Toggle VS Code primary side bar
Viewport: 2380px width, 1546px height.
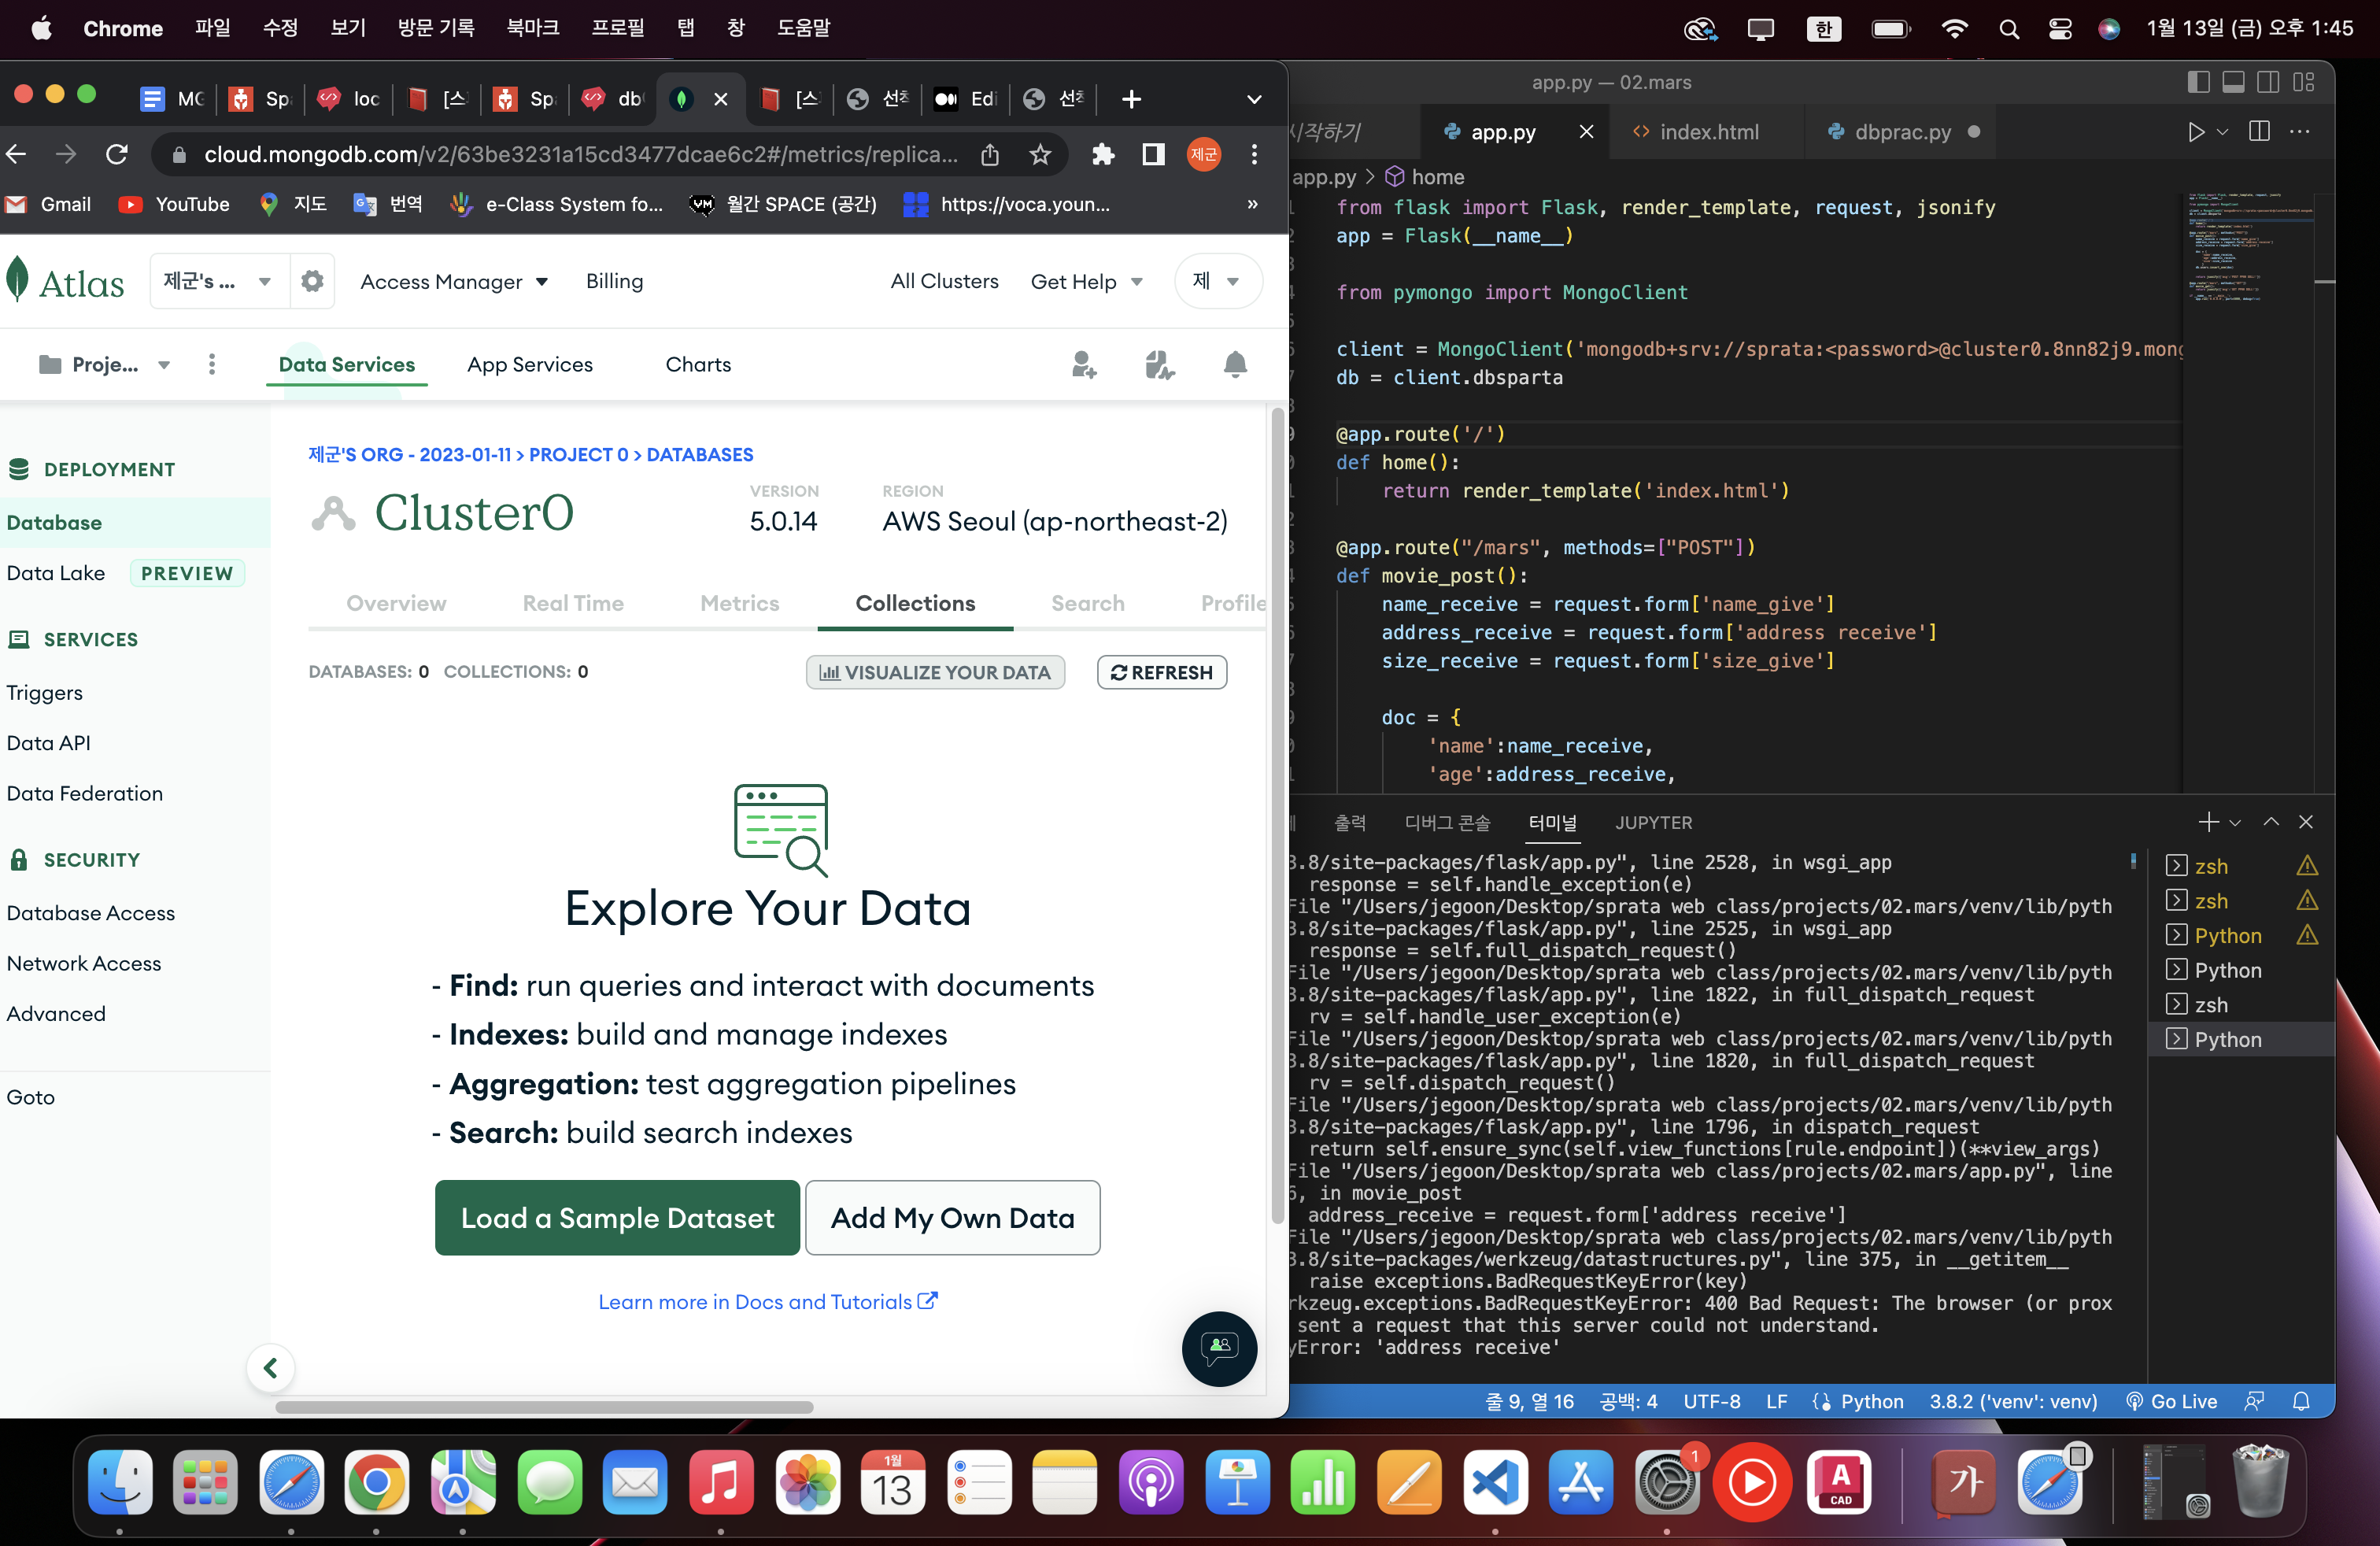click(x=2198, y=82)
